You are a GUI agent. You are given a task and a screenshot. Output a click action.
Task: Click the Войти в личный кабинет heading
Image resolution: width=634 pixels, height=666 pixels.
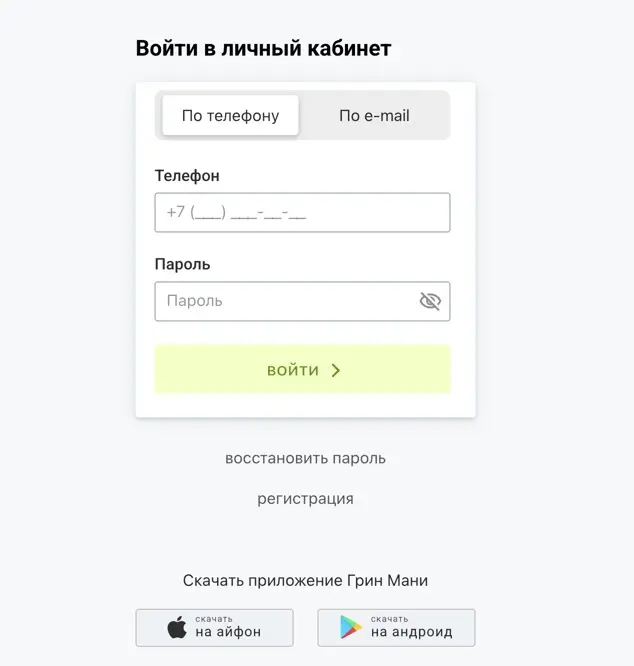(263, 48)
